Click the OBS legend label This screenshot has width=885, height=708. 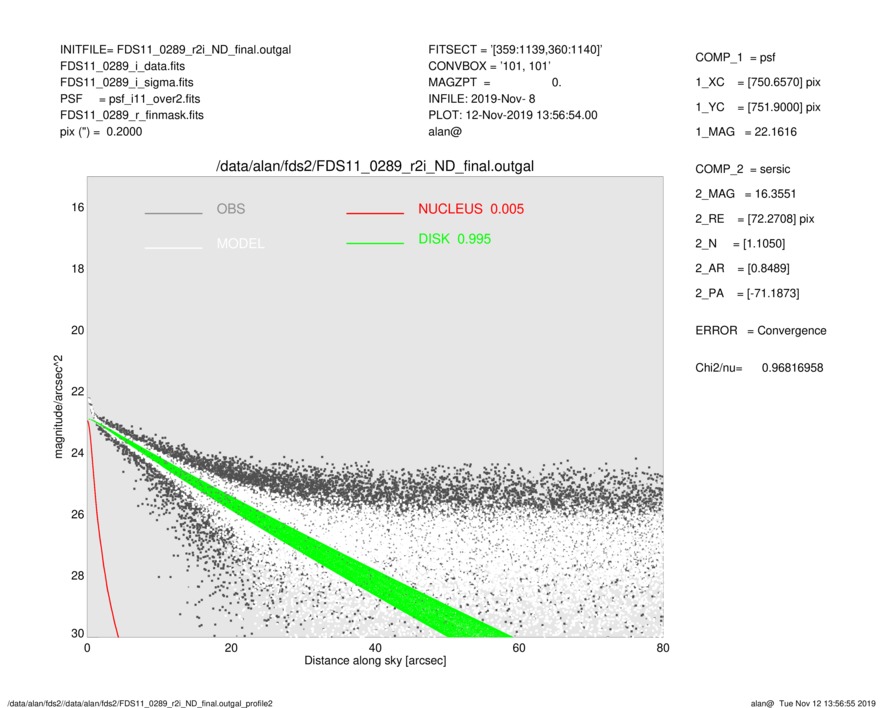click(x=231, y=209)
